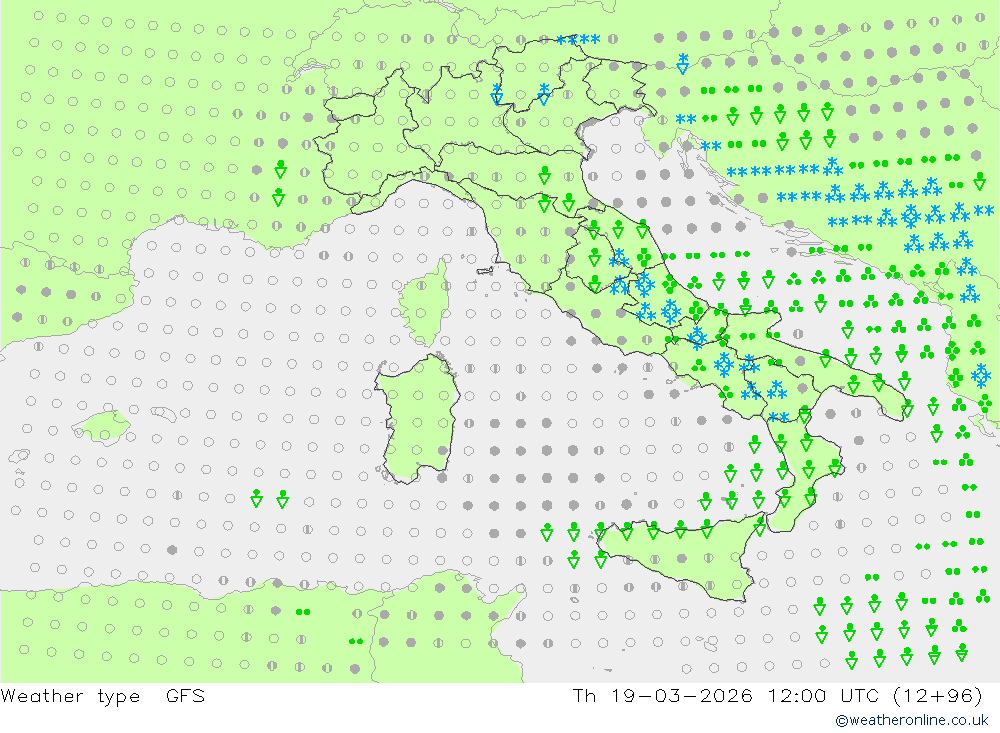Click the "(12+96)" forecast offset text
Image resolution: width=1000 pixels, height=733 pixels.
[938, 695]
